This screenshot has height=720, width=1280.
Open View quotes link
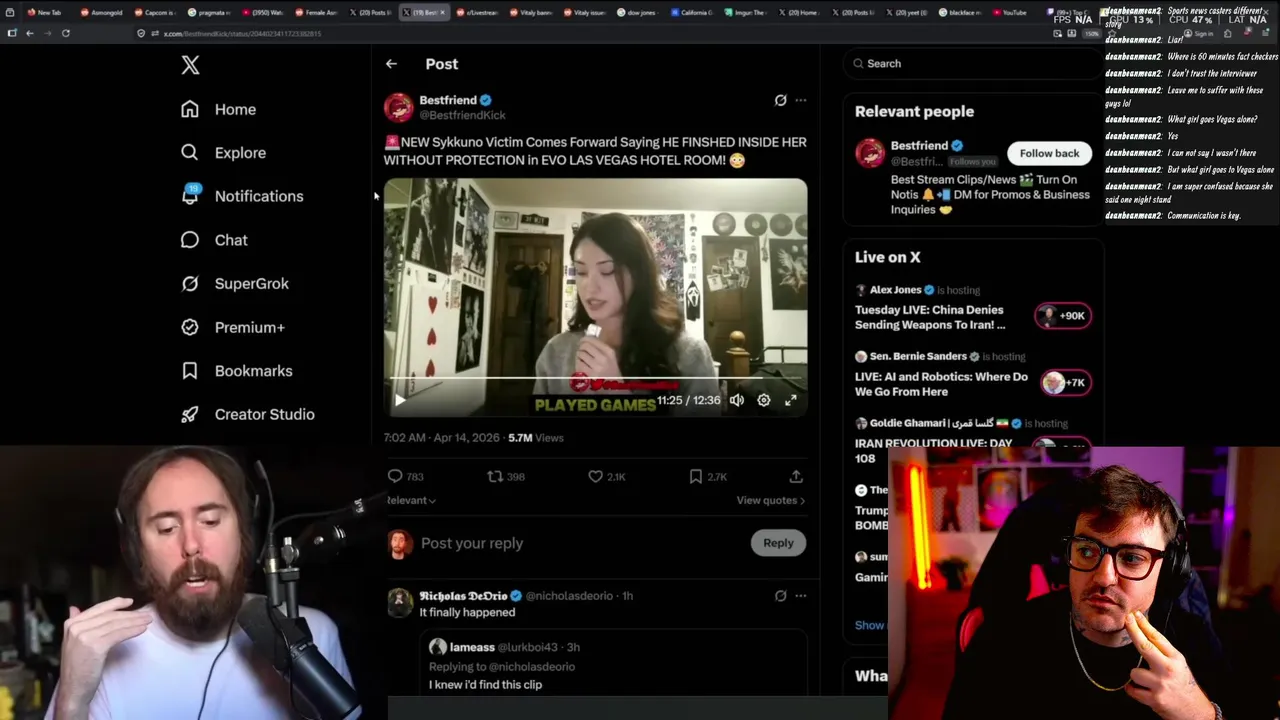point(770,500)
